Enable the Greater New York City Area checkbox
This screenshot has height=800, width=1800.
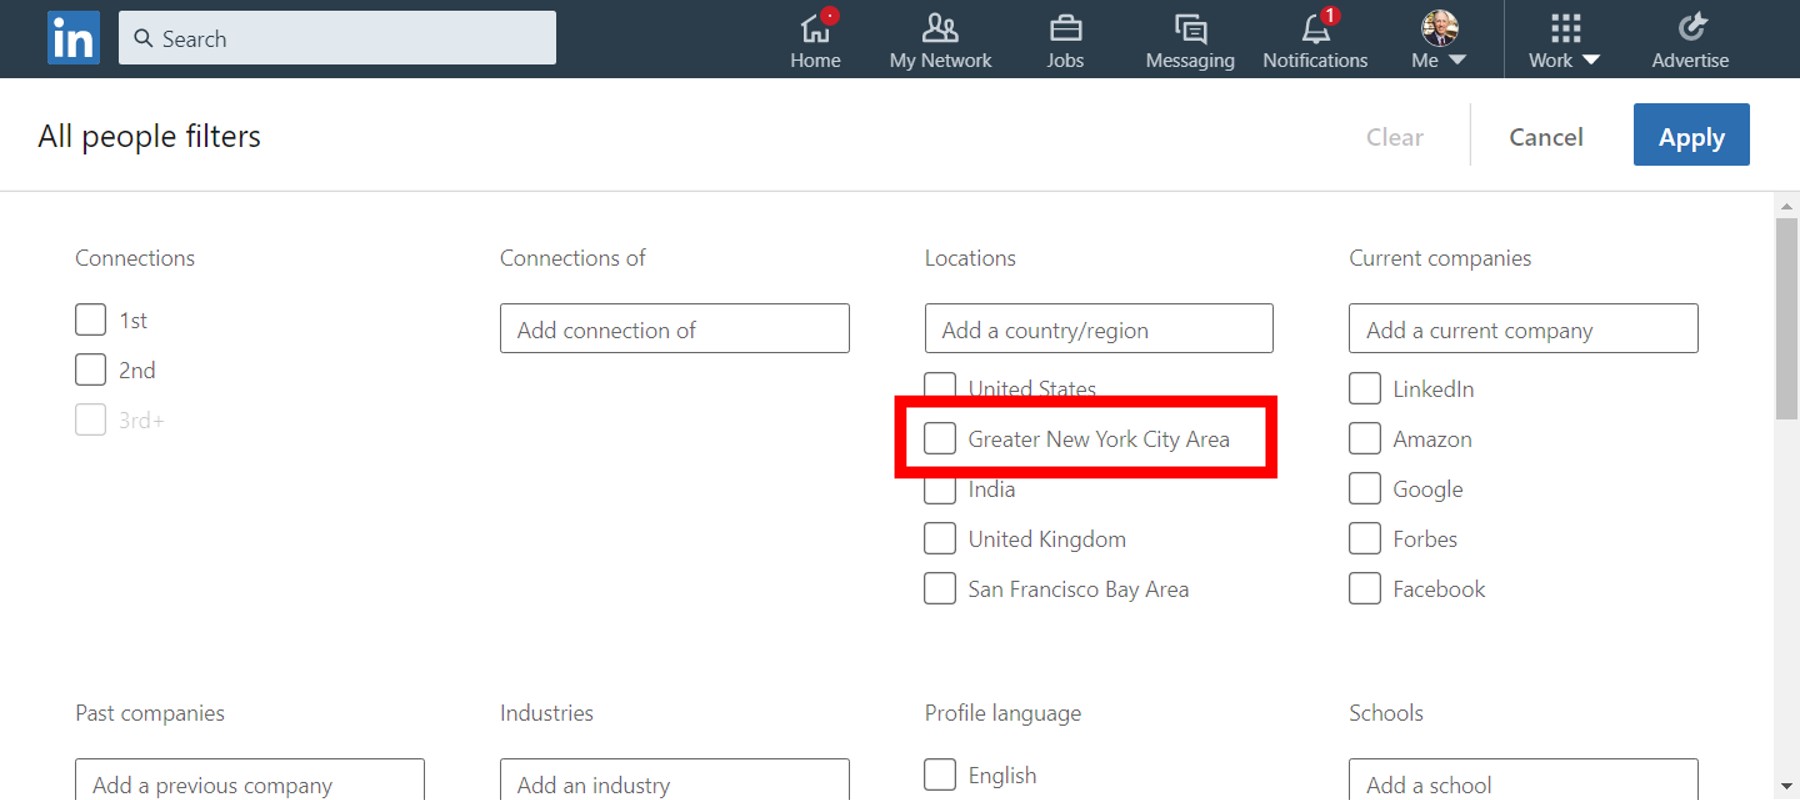click(940, 438)
